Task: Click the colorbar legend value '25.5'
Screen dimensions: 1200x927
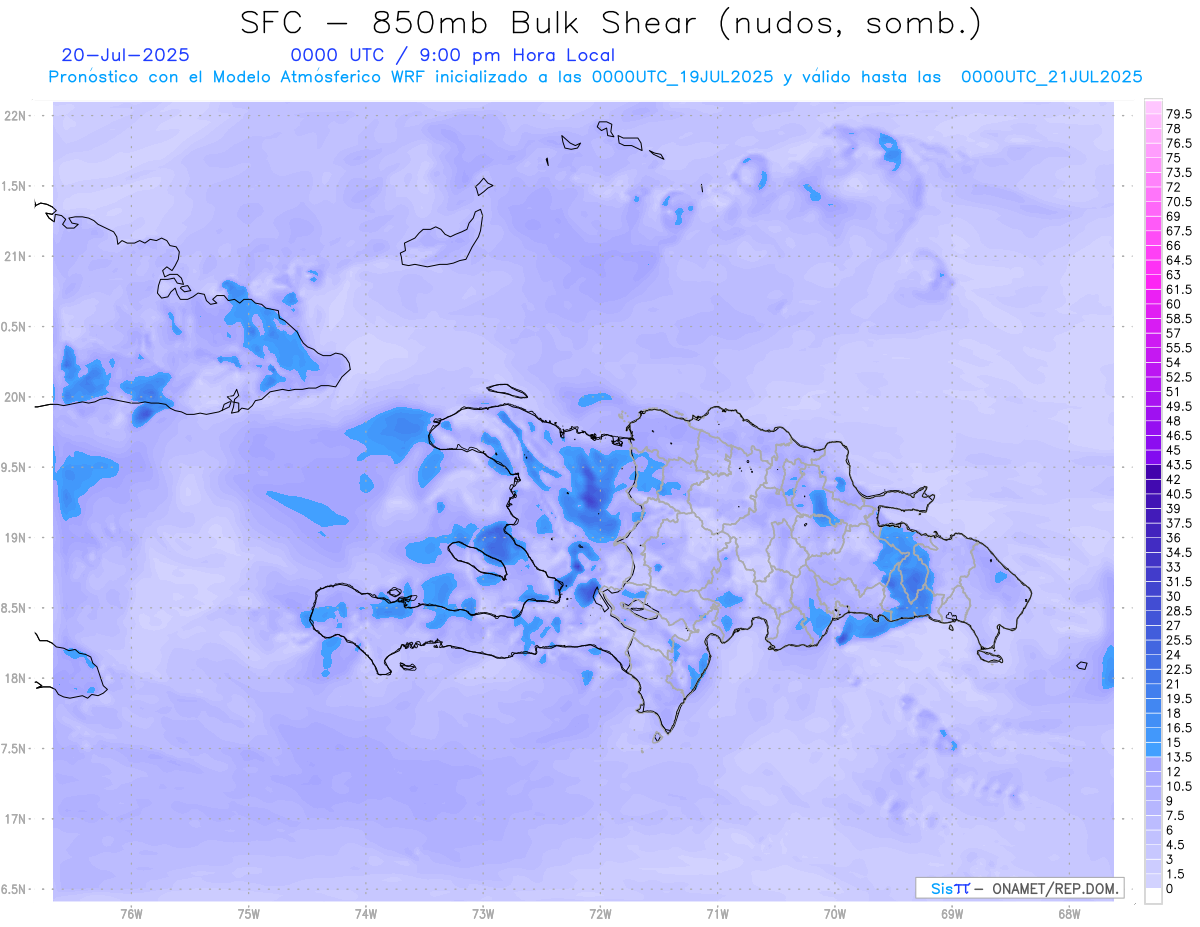Action: click(1180, 640)
